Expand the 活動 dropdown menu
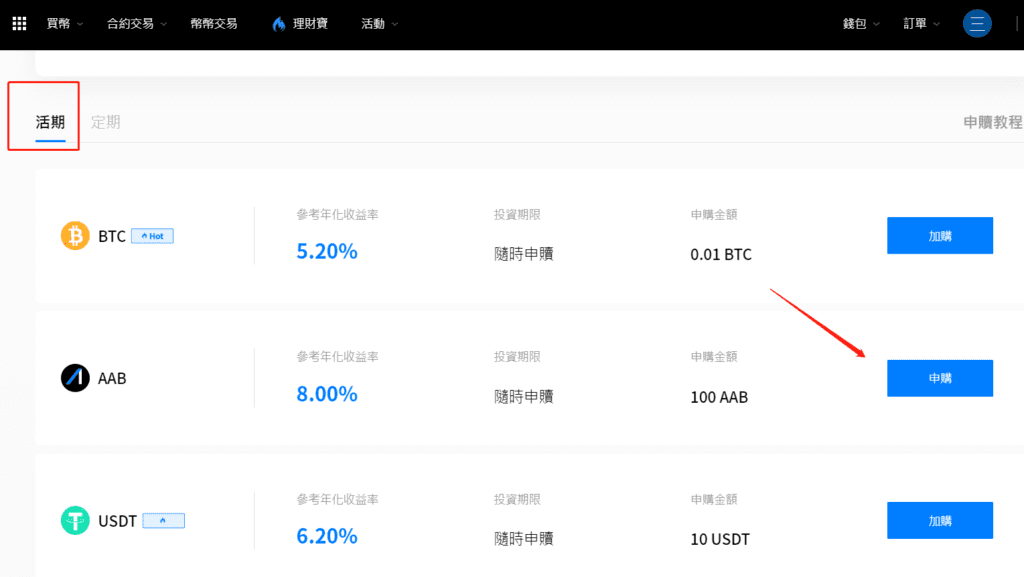Viewport: 1024px width, 577px height. point(379,23)
